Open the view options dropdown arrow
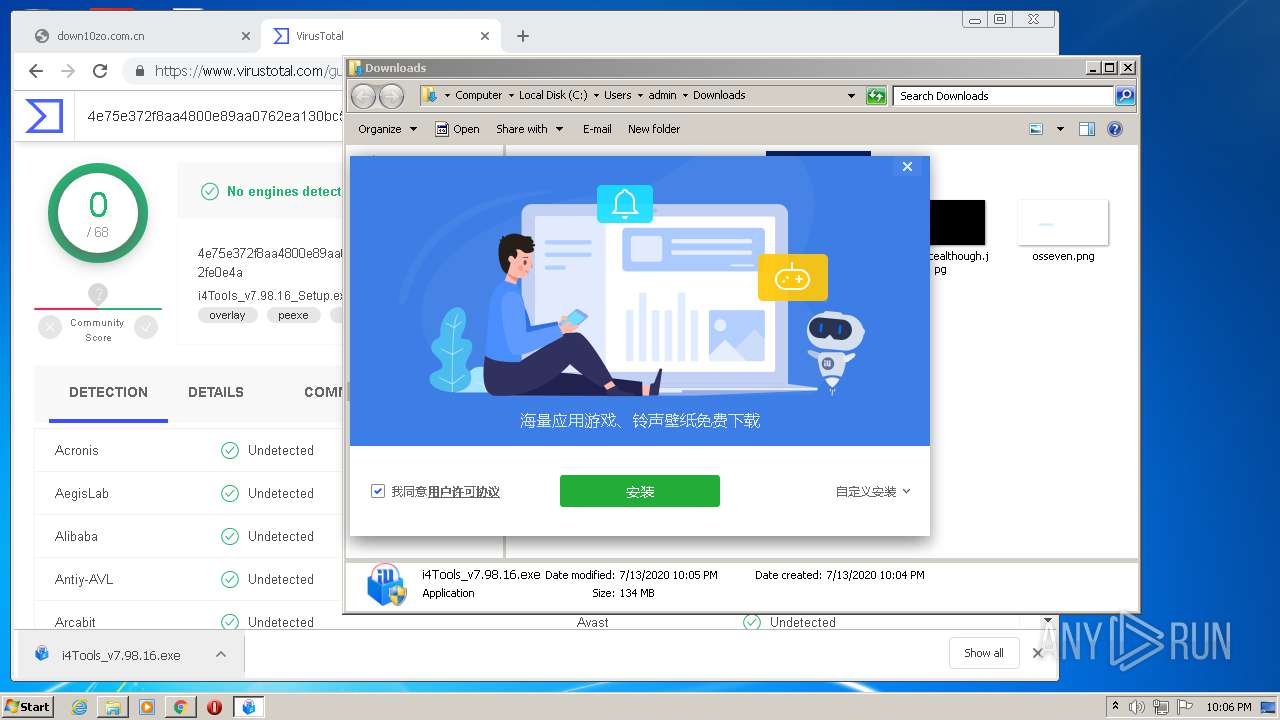 [x=1060, y=129]
